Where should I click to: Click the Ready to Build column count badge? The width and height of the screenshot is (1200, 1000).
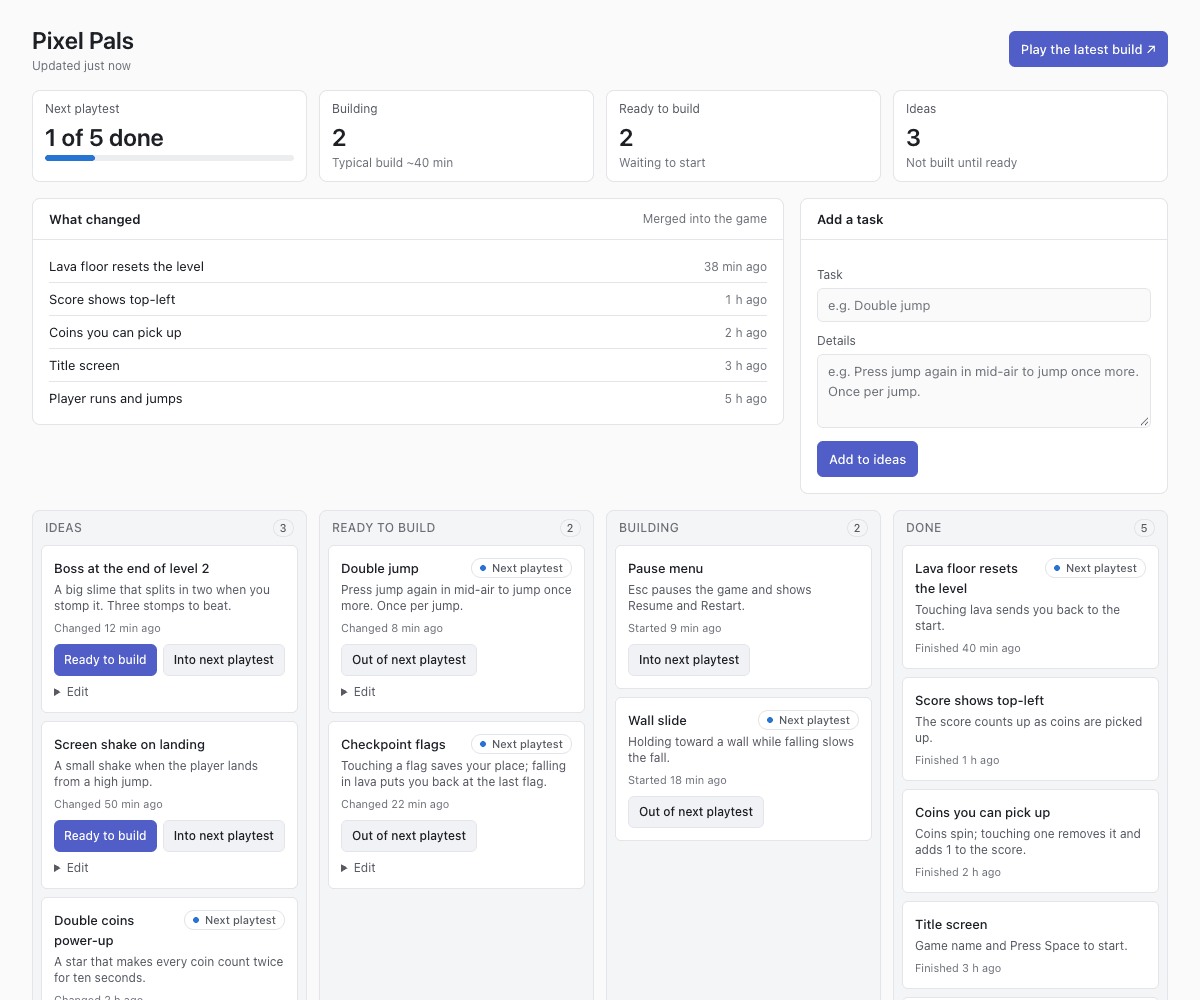click(570, 528)
